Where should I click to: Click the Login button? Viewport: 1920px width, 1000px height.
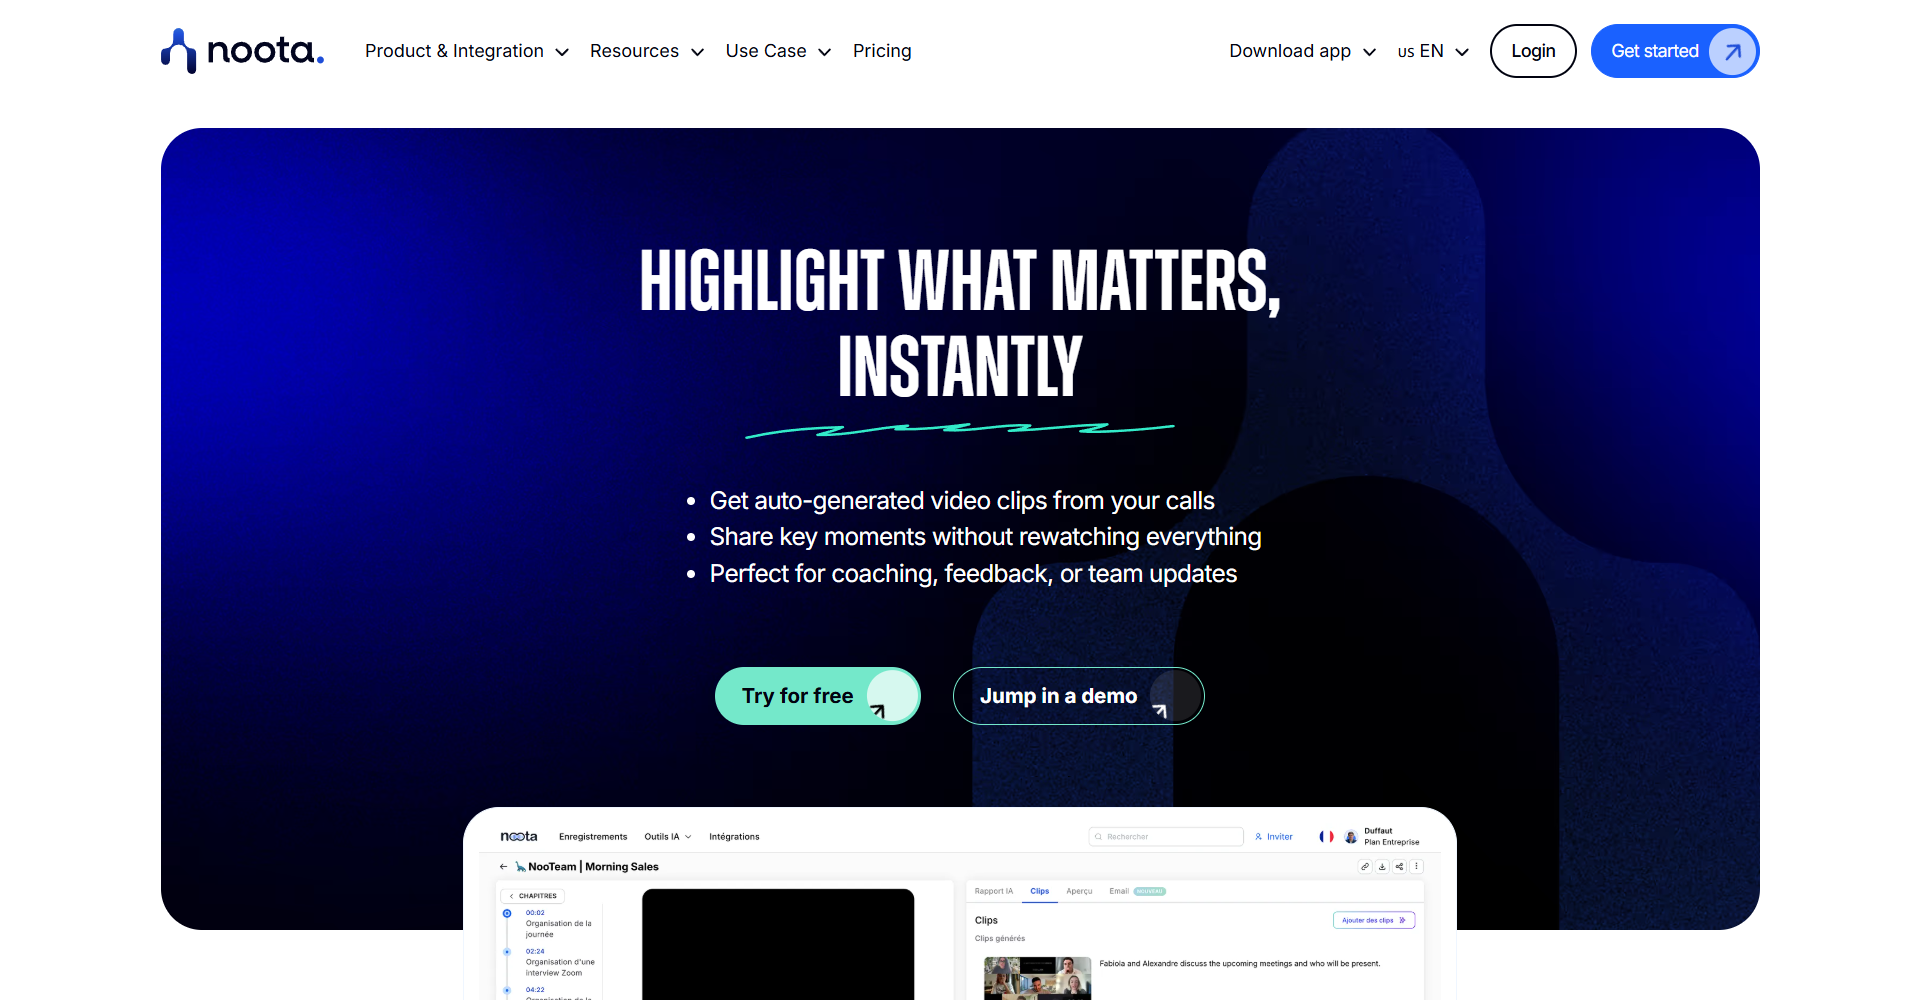pos(1533,51)
